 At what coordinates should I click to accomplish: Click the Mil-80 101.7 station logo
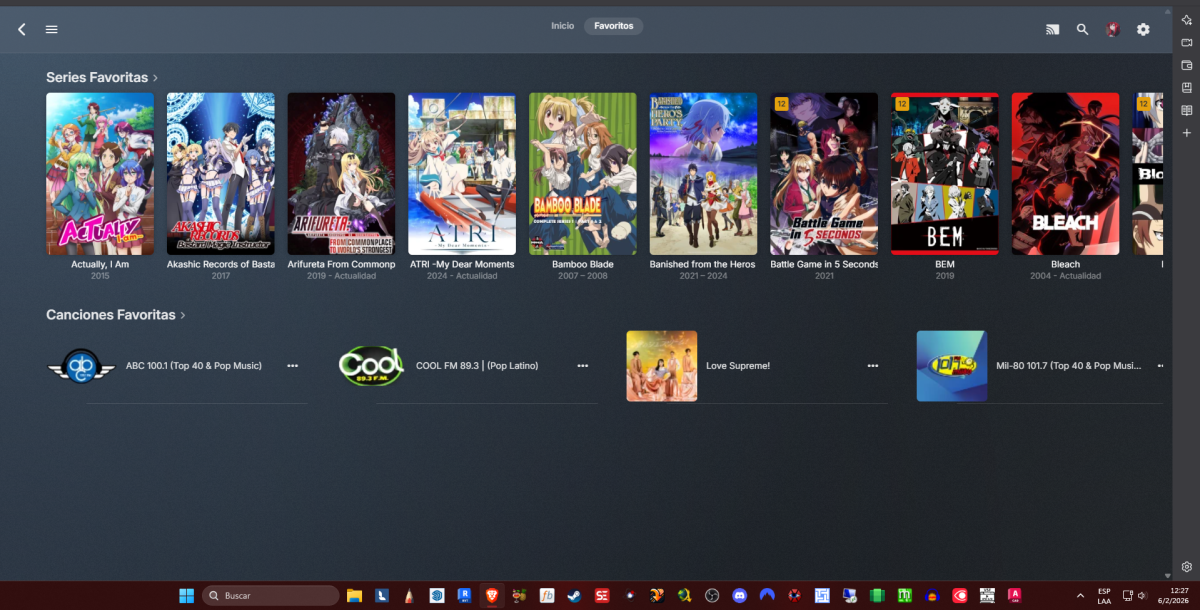point(952,366)
